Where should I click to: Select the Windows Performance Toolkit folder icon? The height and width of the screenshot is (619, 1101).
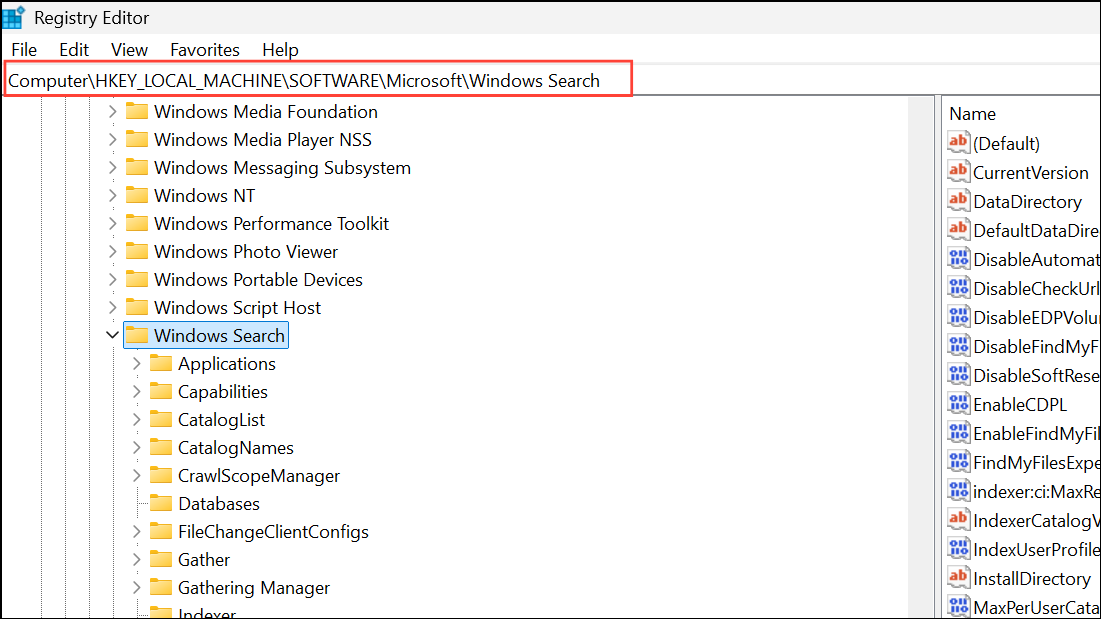tap(136, 223)
